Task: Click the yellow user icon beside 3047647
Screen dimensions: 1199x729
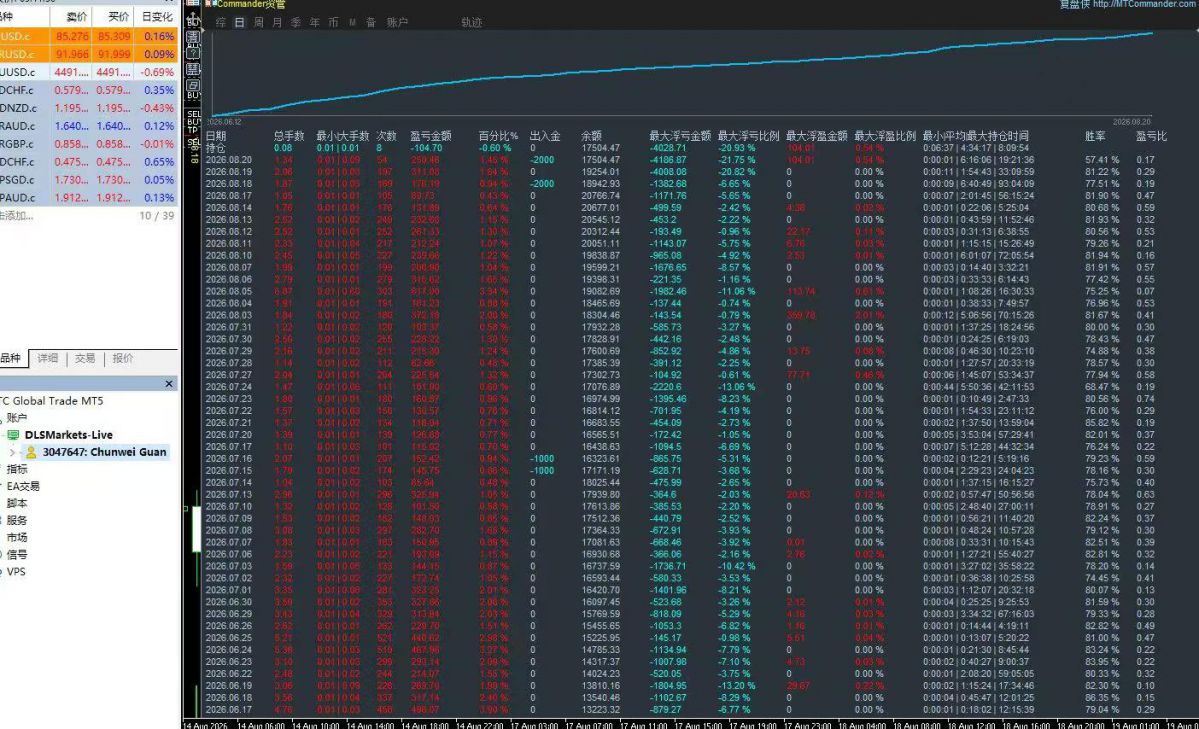Action: coord(31,452)
